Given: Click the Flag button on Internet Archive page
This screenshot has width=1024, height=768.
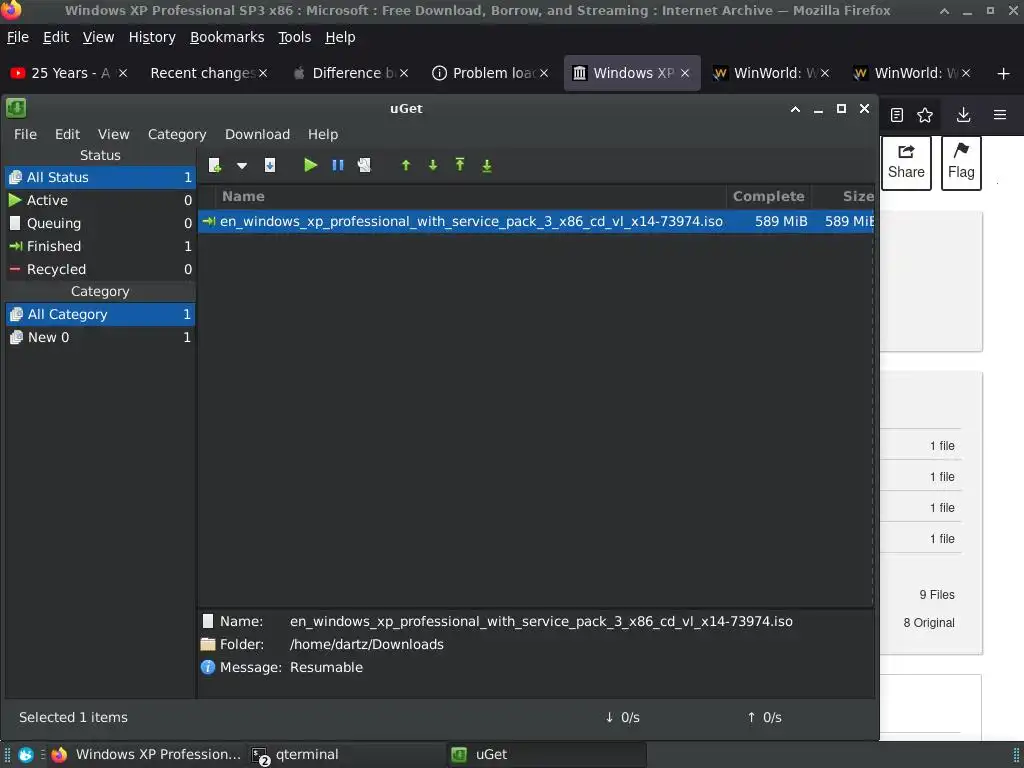Looking at the screenshot, I should pyautogui.click(x=961, y=163).
